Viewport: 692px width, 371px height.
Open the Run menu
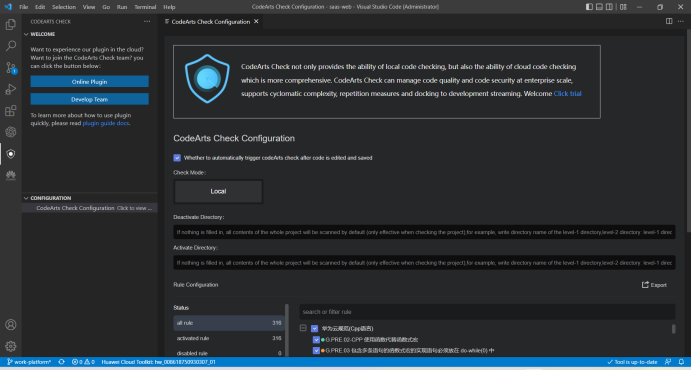122,7
